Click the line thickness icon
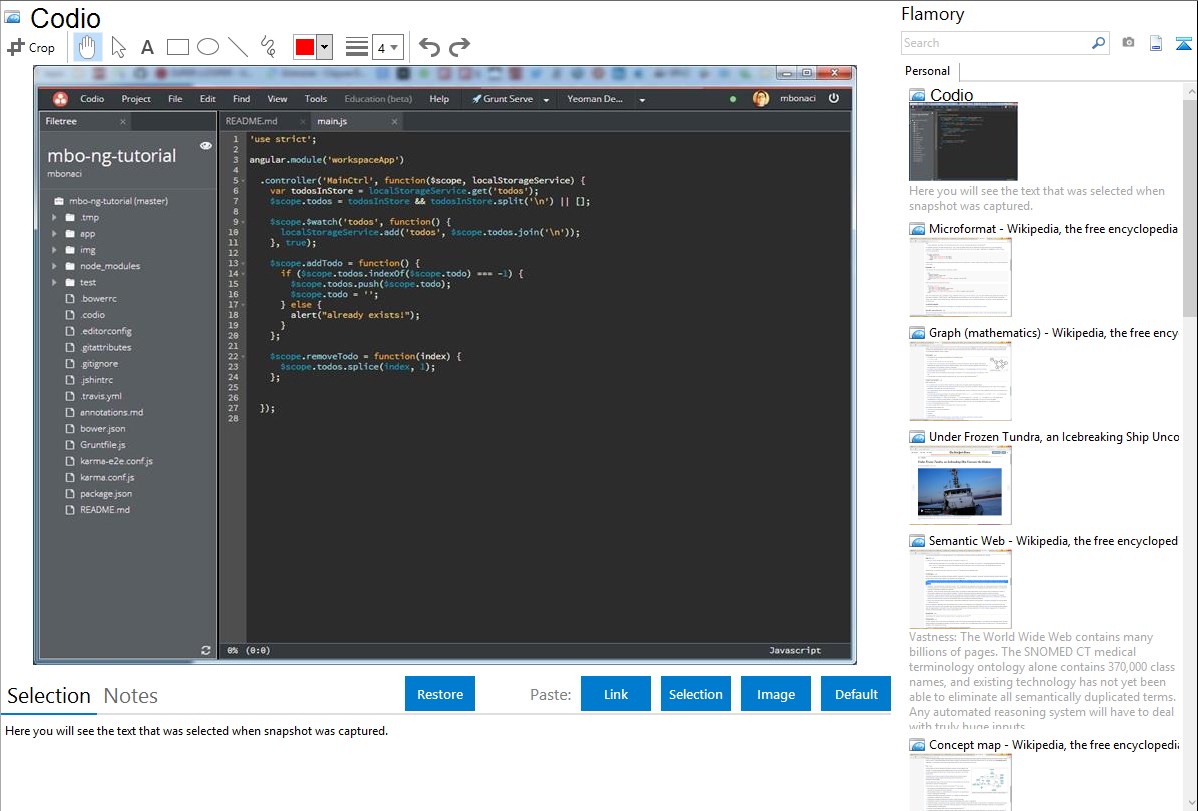Viewport: 1198px width, 811px height. [x=357, y=47]
